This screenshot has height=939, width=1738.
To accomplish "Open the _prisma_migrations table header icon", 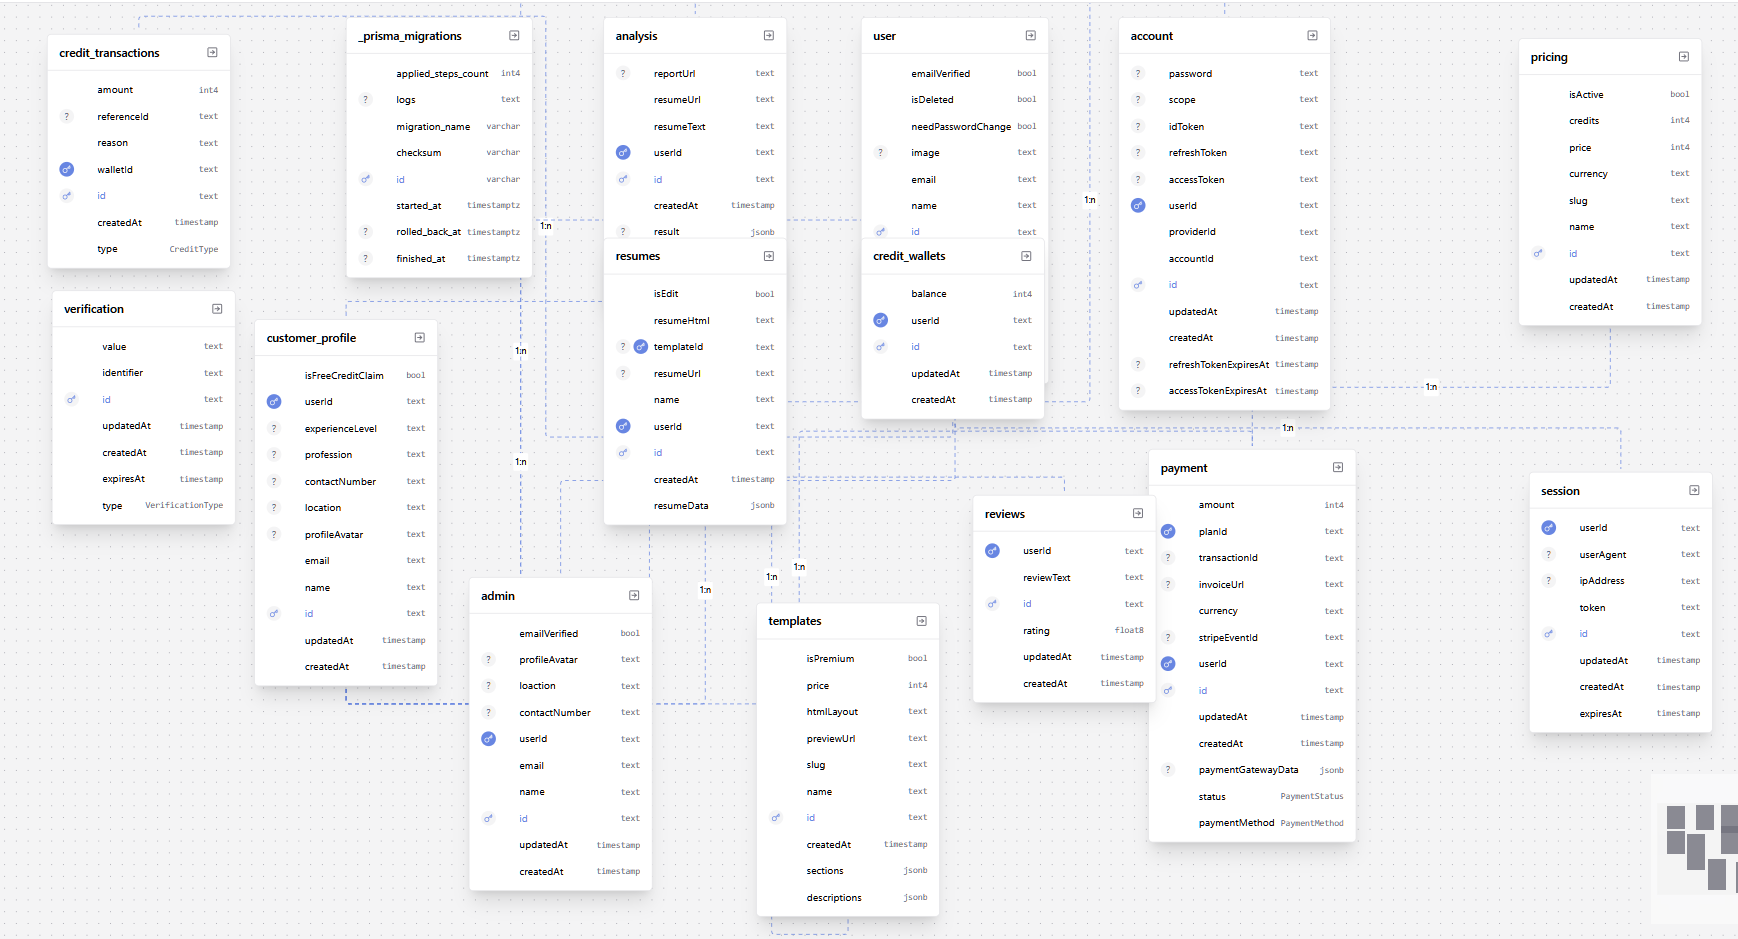I will tap(514, 35).
